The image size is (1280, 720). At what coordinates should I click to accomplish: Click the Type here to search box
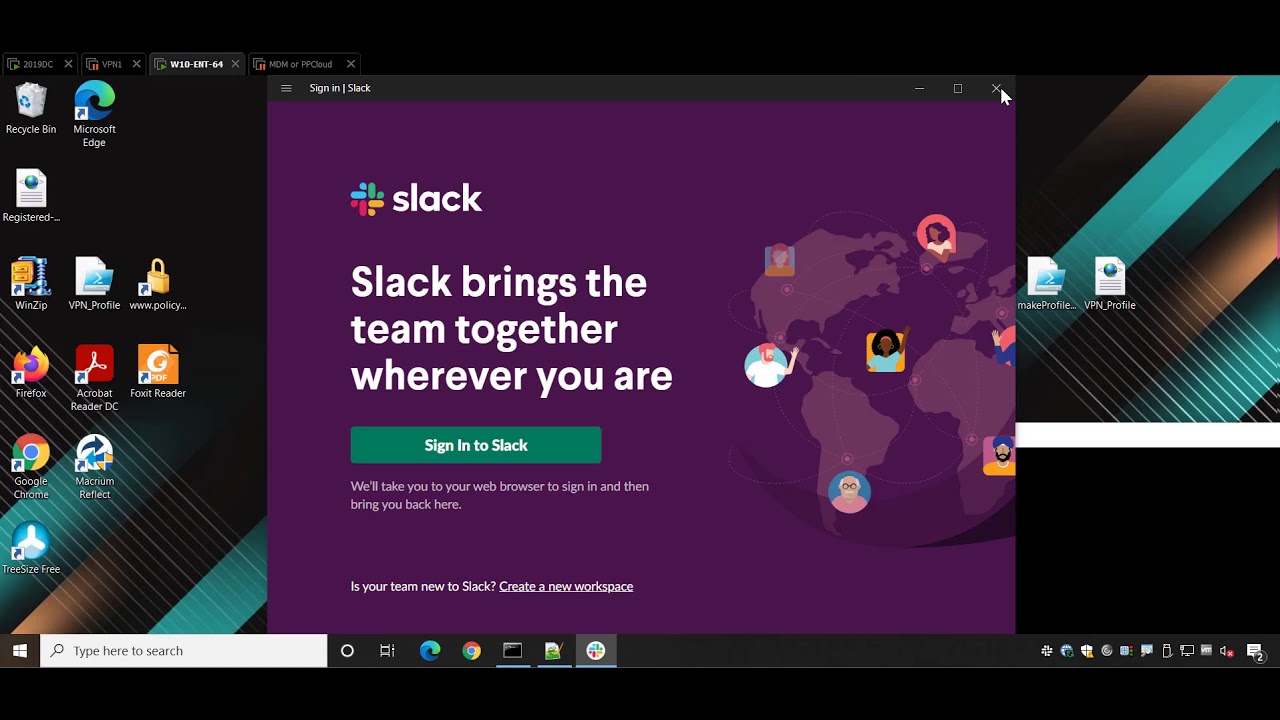(x=184, y=651)
